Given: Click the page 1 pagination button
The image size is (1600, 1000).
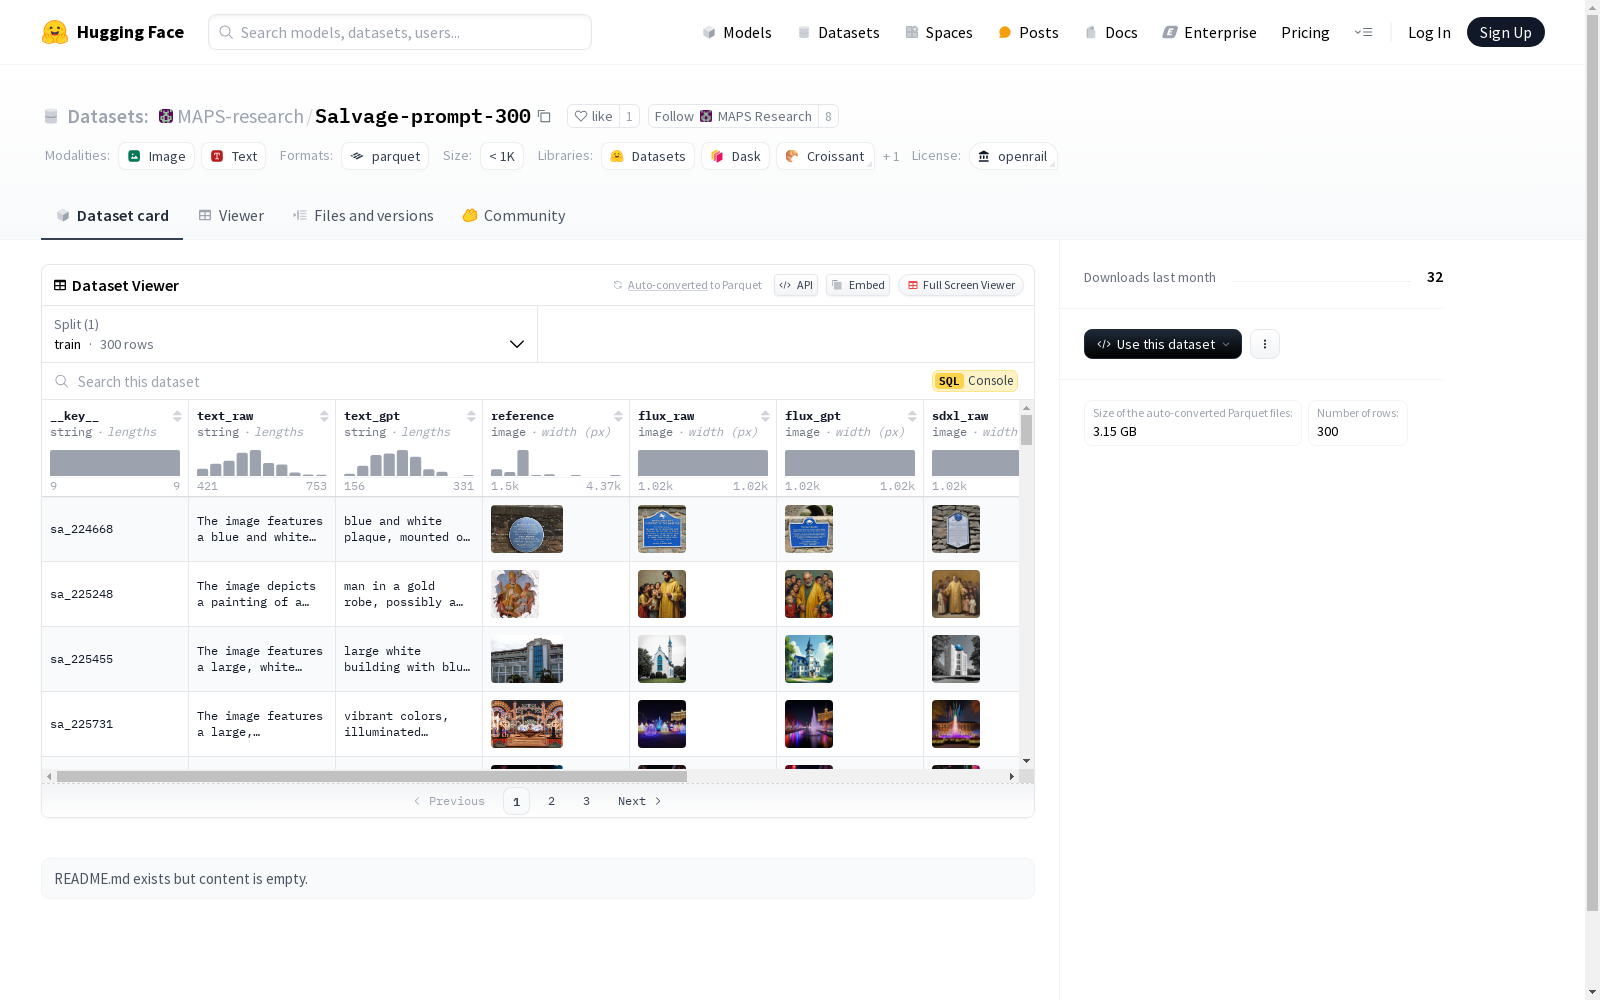Looking at the screenshot, I should (516, 801).
